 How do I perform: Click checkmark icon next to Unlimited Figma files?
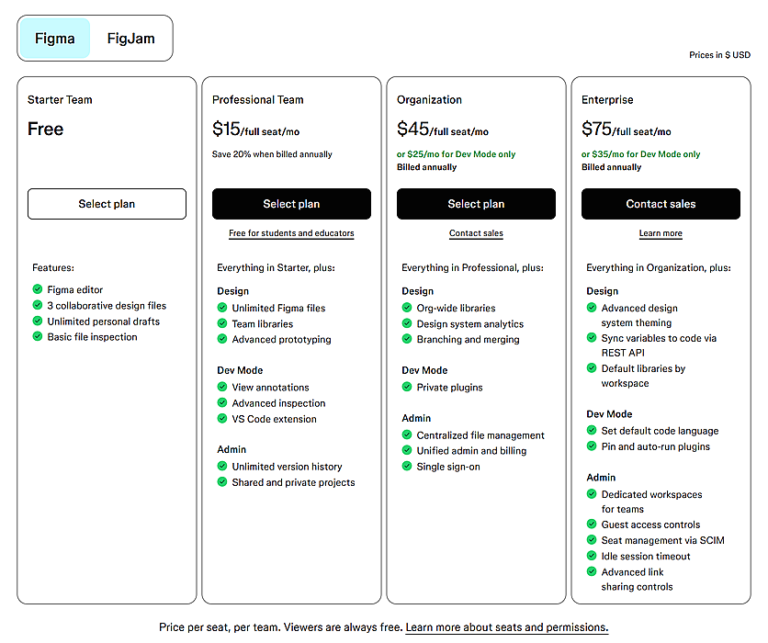point(223,308)
